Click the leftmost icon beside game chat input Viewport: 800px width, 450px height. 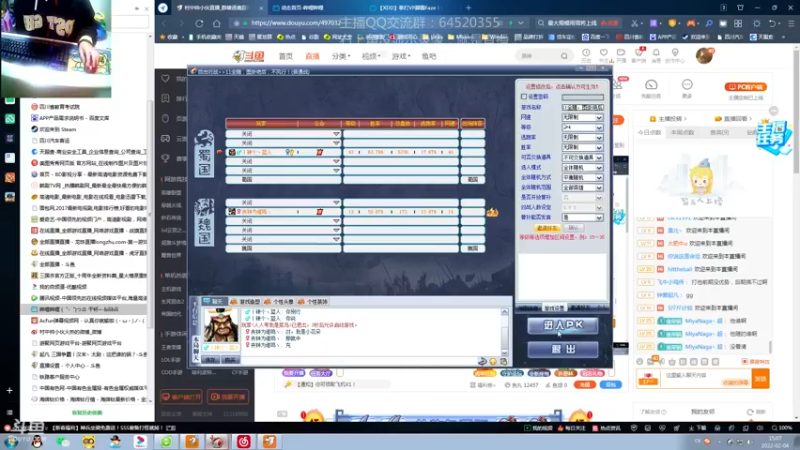pos(482,361)
